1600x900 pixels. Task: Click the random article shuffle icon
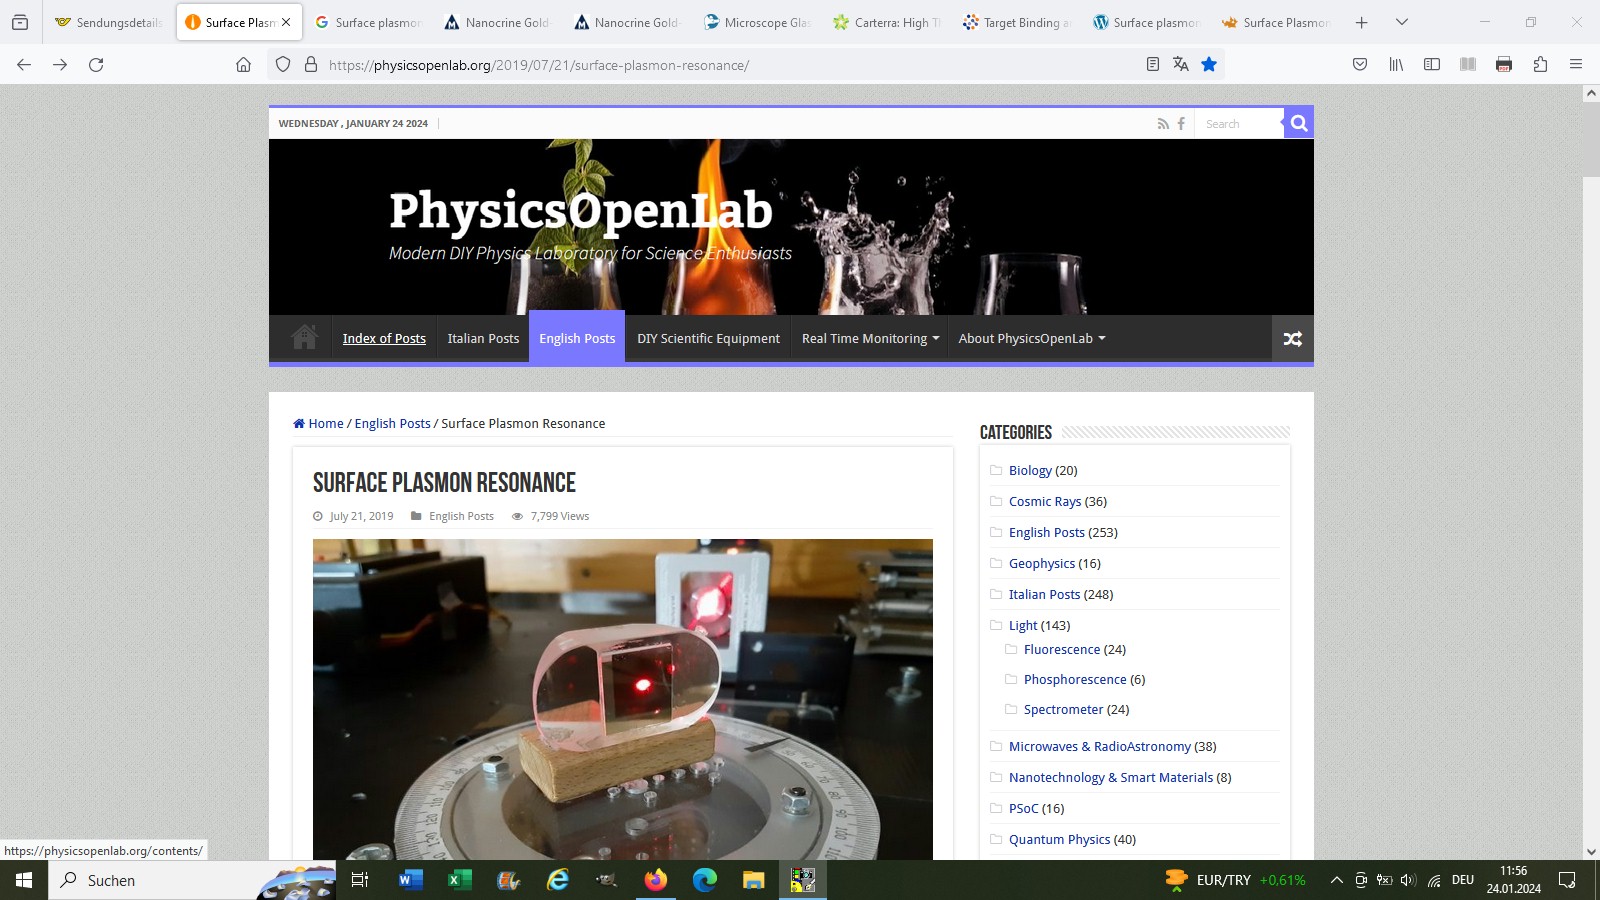[1293, 339]
